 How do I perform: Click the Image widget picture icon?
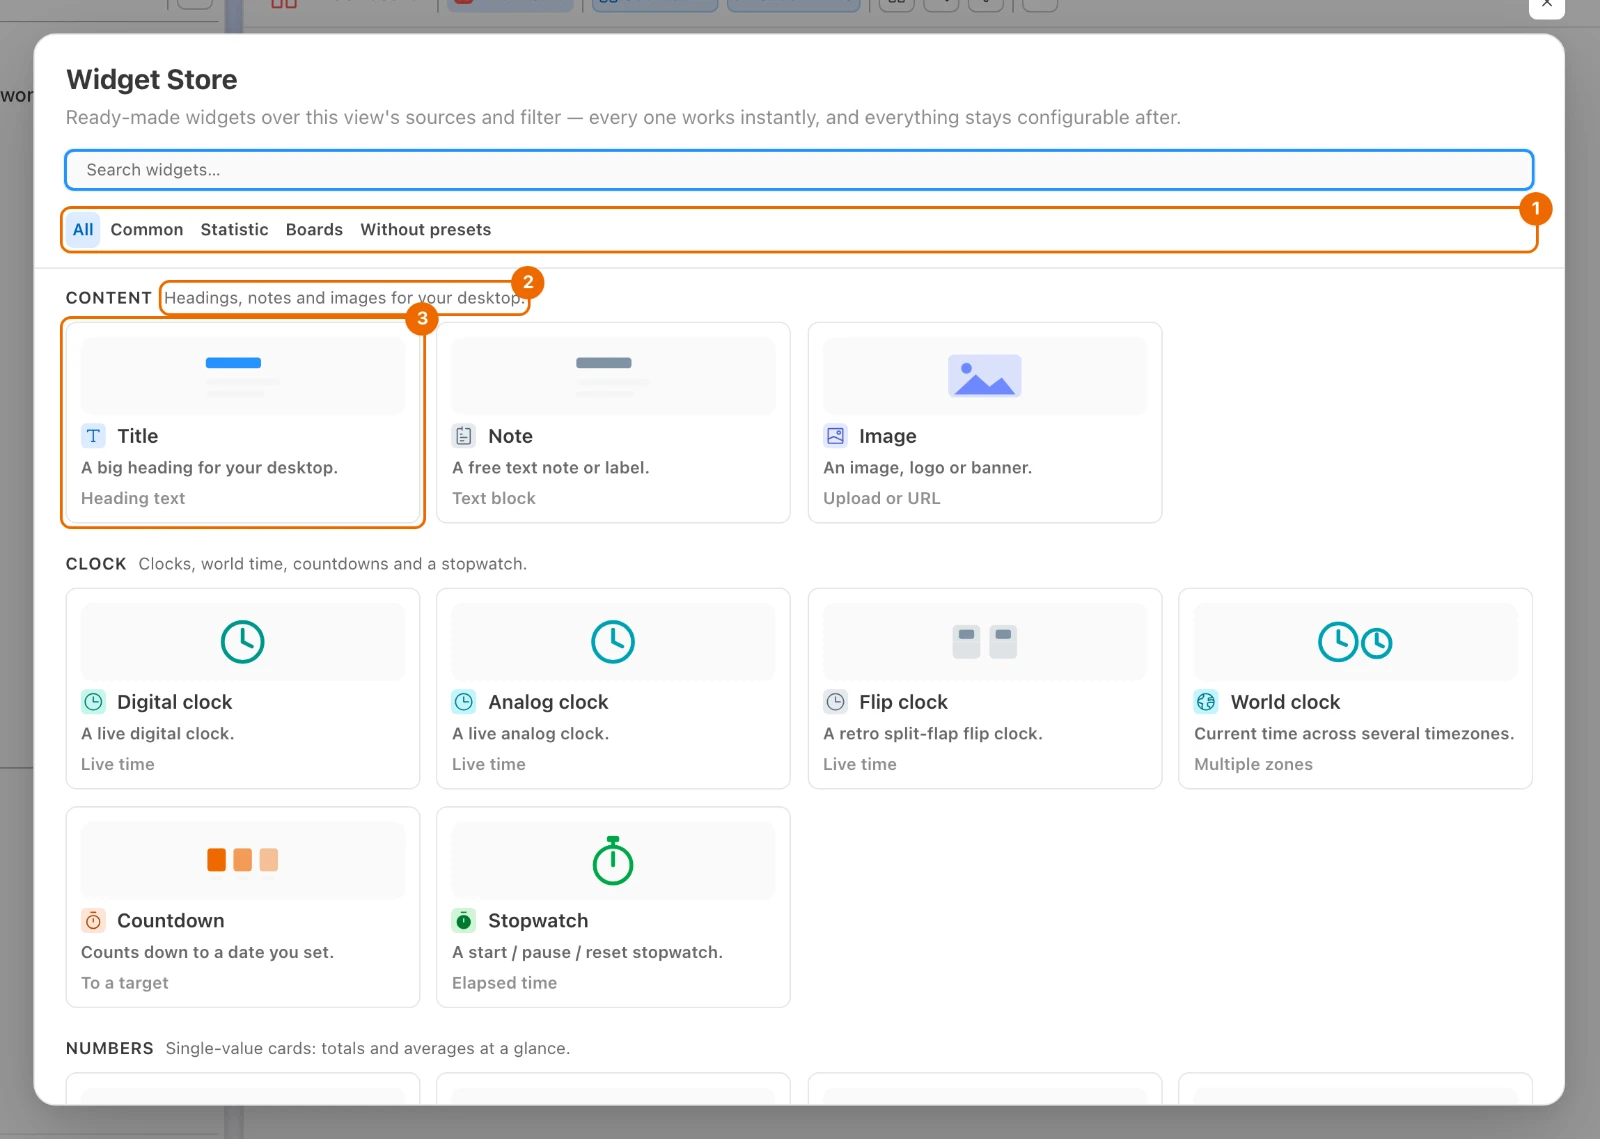tap(835, 436)
